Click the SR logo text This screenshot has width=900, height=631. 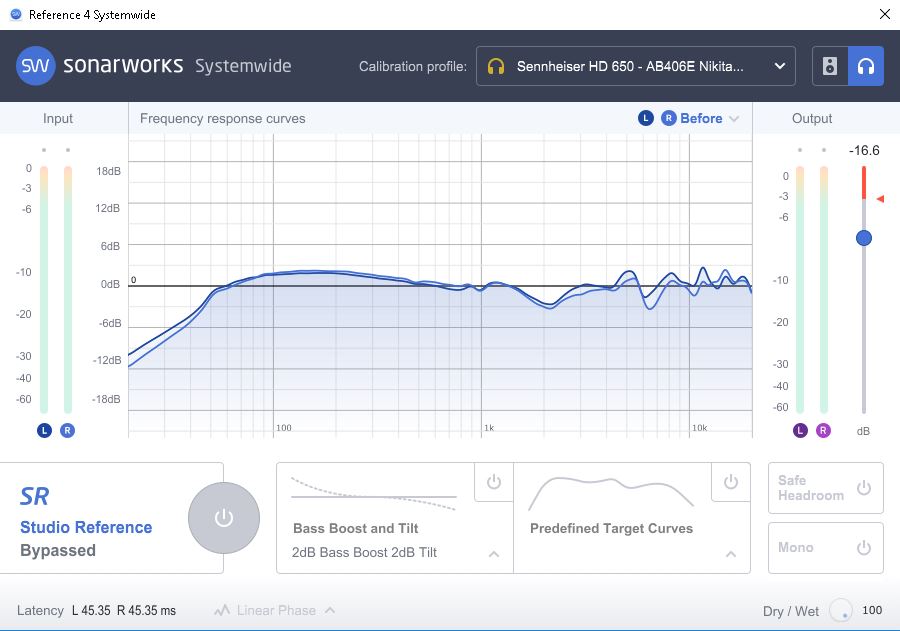click(x=34, y=497)
